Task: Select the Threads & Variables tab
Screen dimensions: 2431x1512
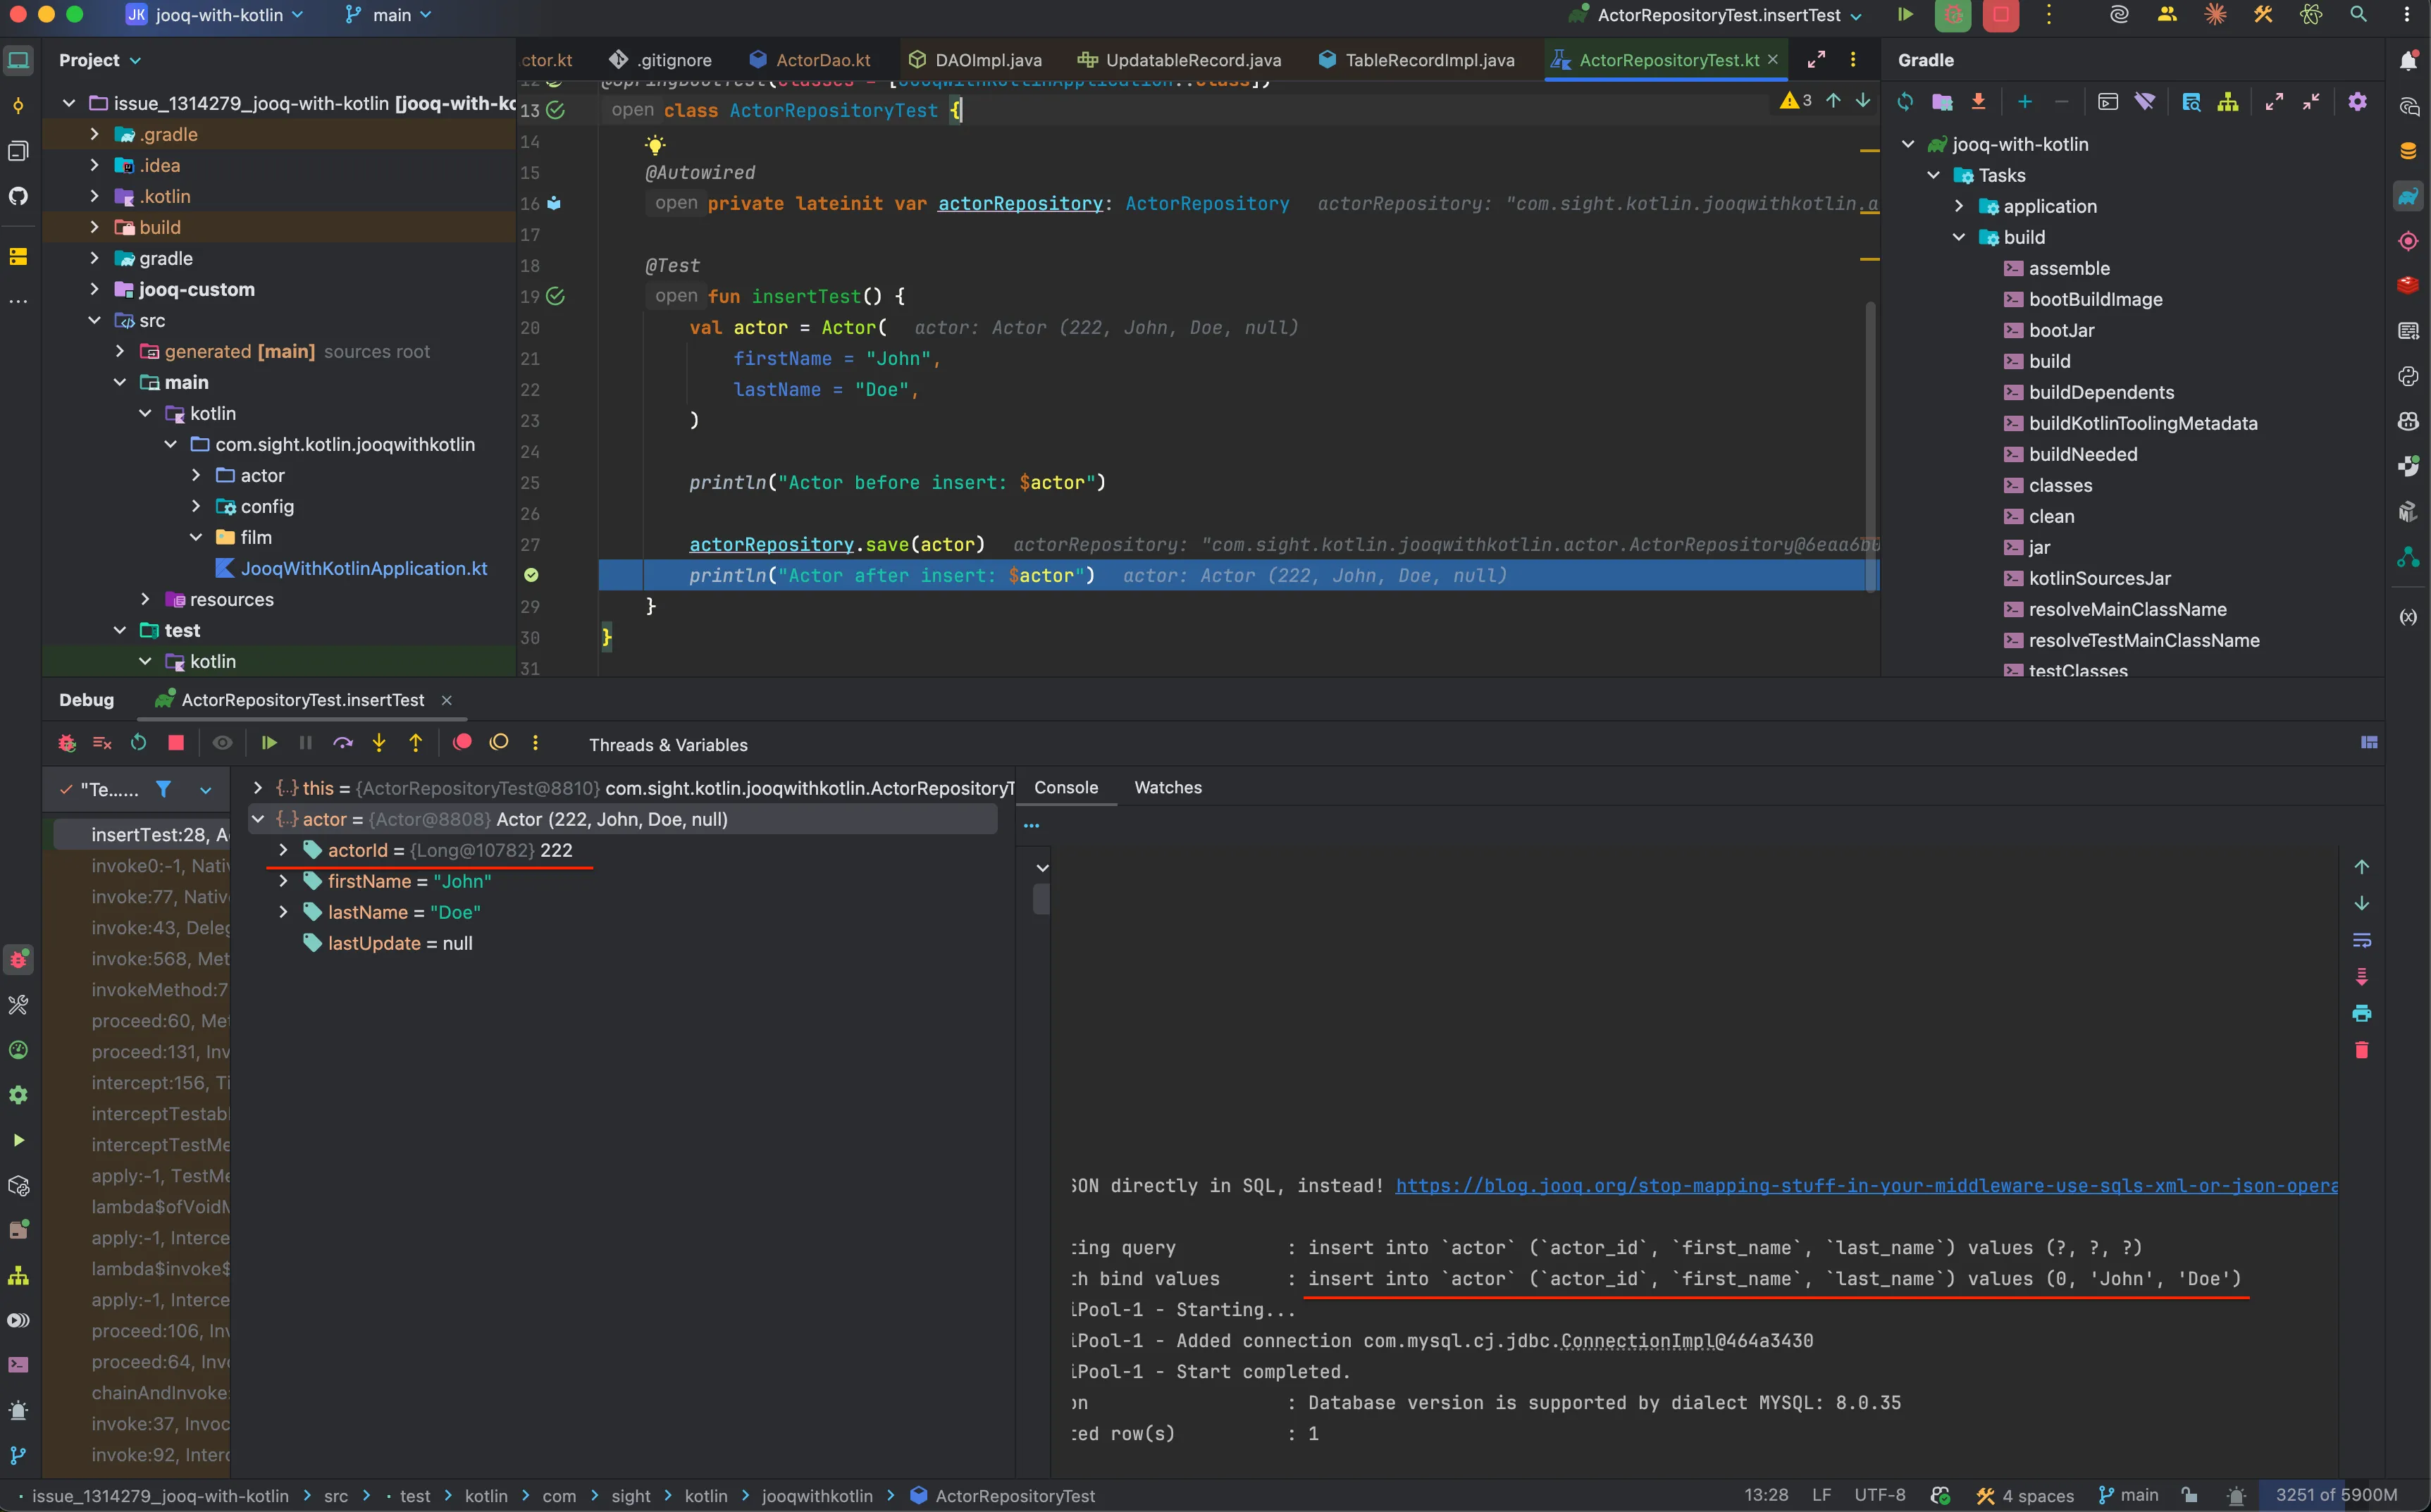Action: (668, 745)
